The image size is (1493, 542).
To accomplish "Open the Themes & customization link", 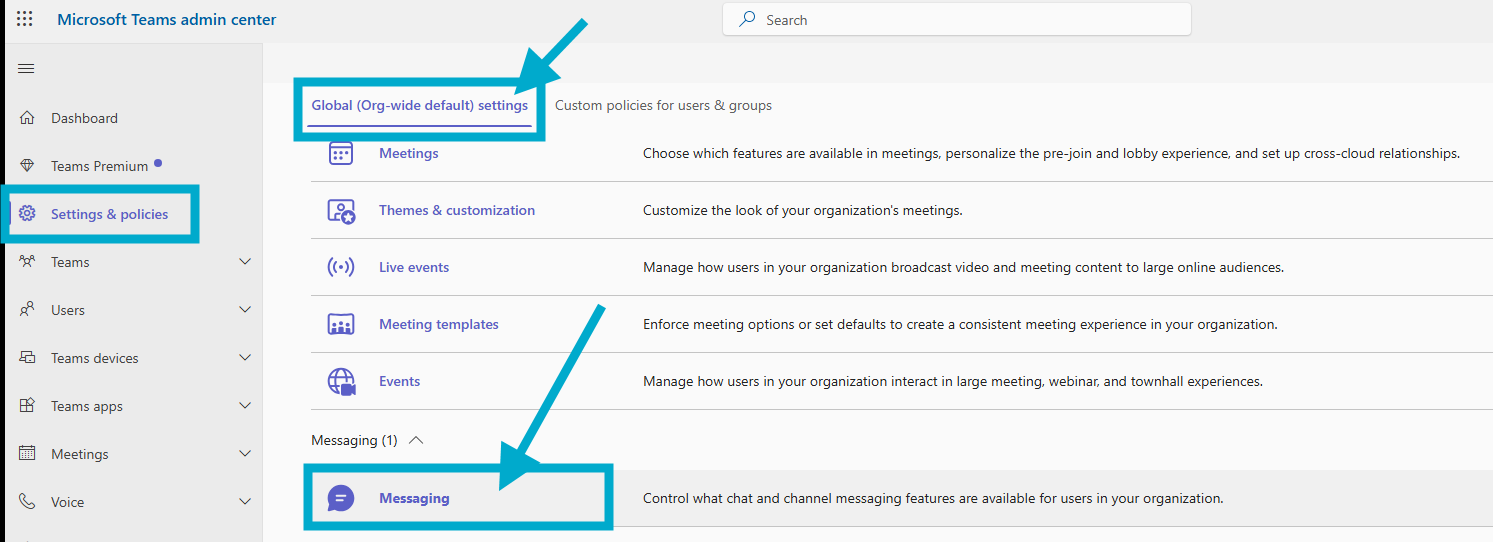I will coord(457,210).
